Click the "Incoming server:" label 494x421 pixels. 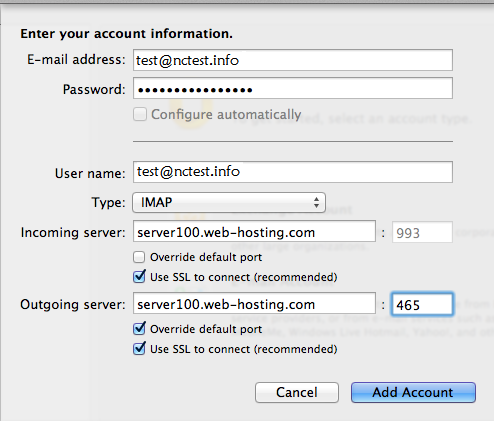(x=73, y=232)
